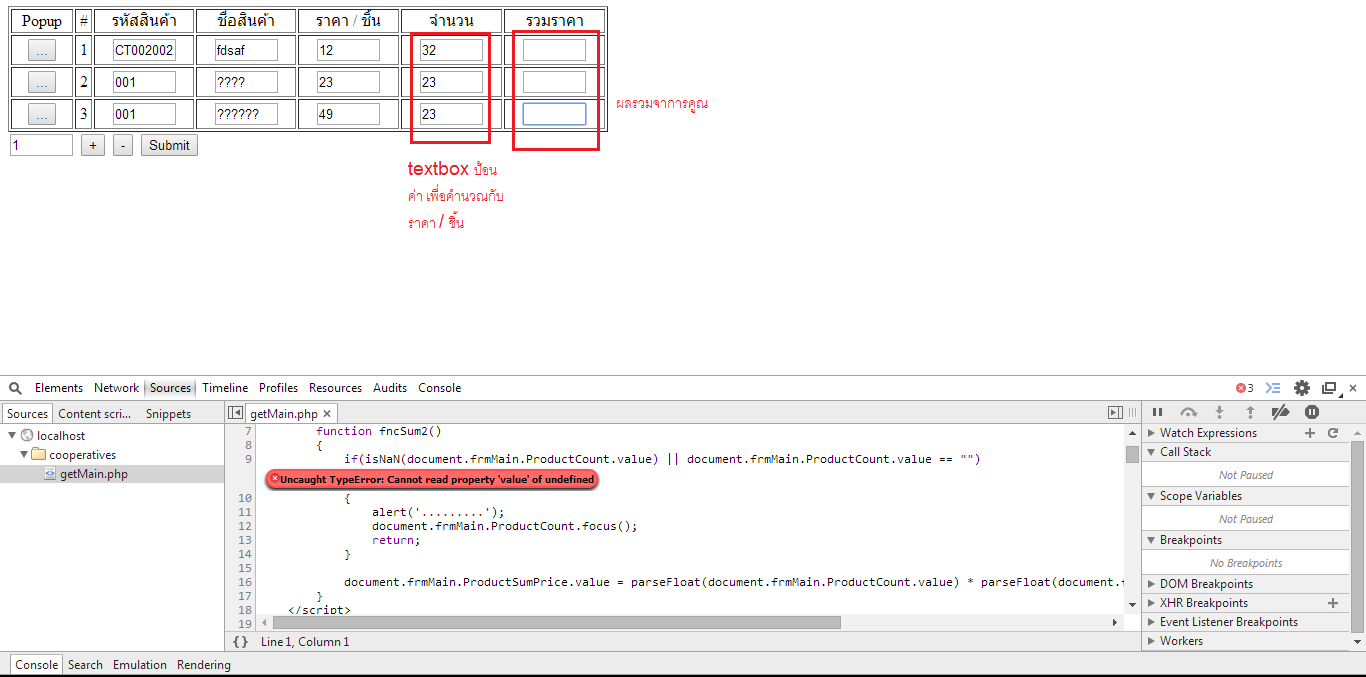Screen dimensions: 1366x677
Task: Select Snippets navigator tab
Action: tap(168, 414)
